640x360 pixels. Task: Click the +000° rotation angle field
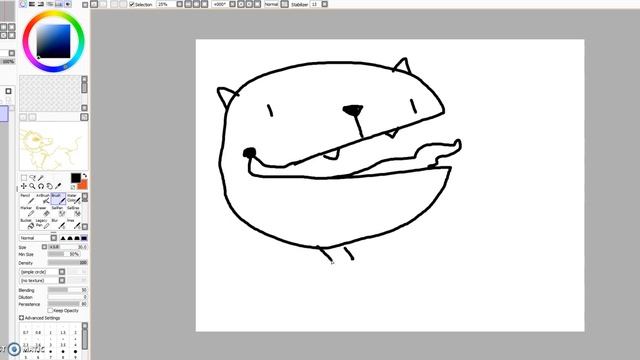point(220,4)
